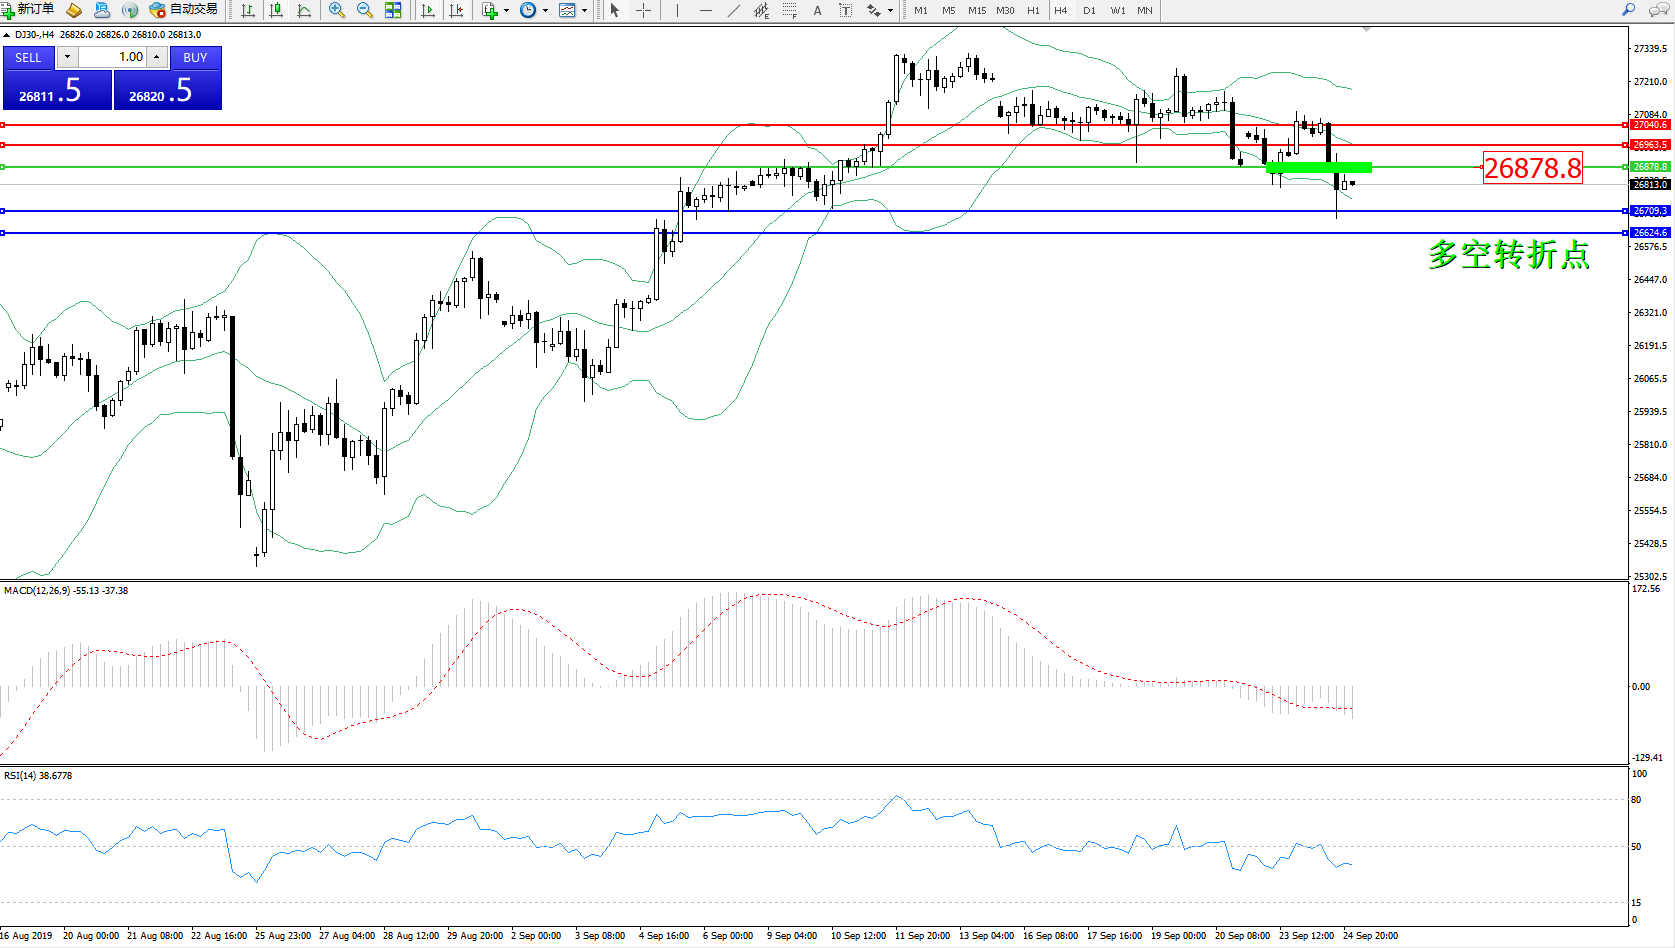Select the trendline drawing tool
The width and height of the screenshot is (1675, 948).
(x=734, y=10)
